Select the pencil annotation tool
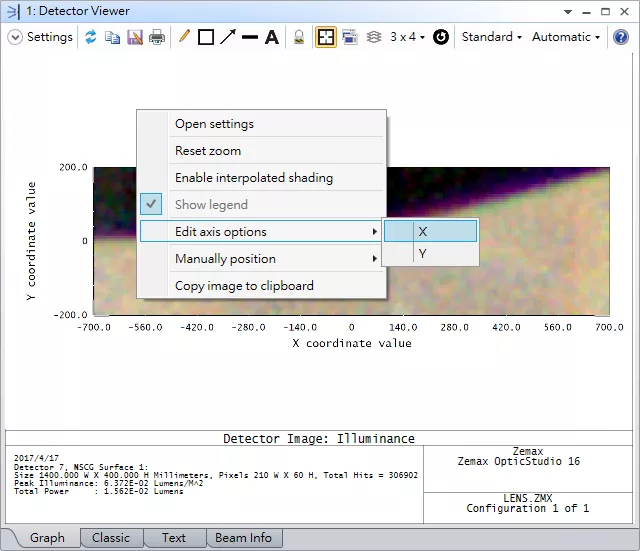 point(184,37)
